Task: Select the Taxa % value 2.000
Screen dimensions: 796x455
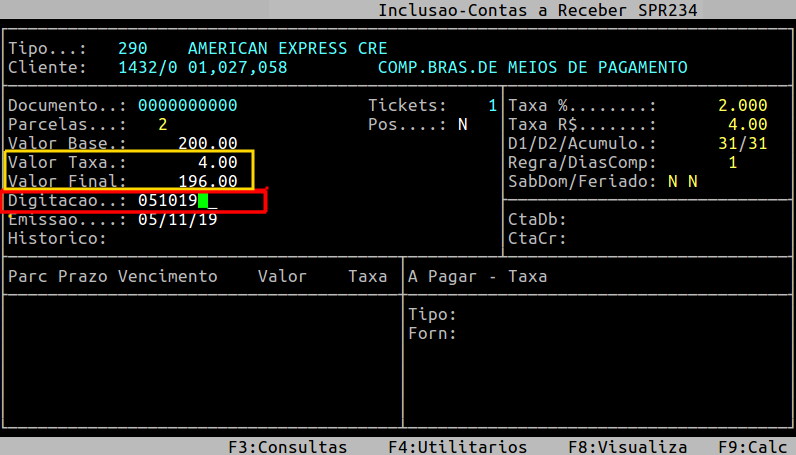Action: click(x=742, y=106)
